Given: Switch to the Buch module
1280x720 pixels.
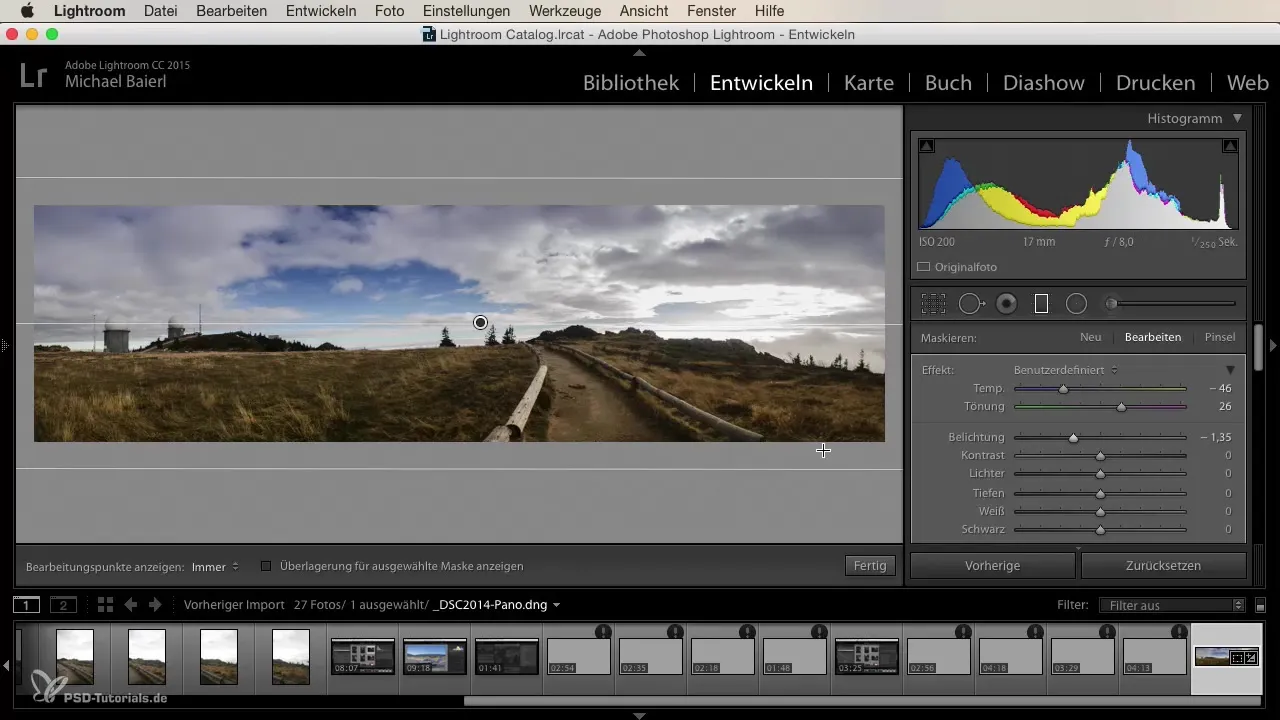Looking at the screenshot, I should 948,83.
